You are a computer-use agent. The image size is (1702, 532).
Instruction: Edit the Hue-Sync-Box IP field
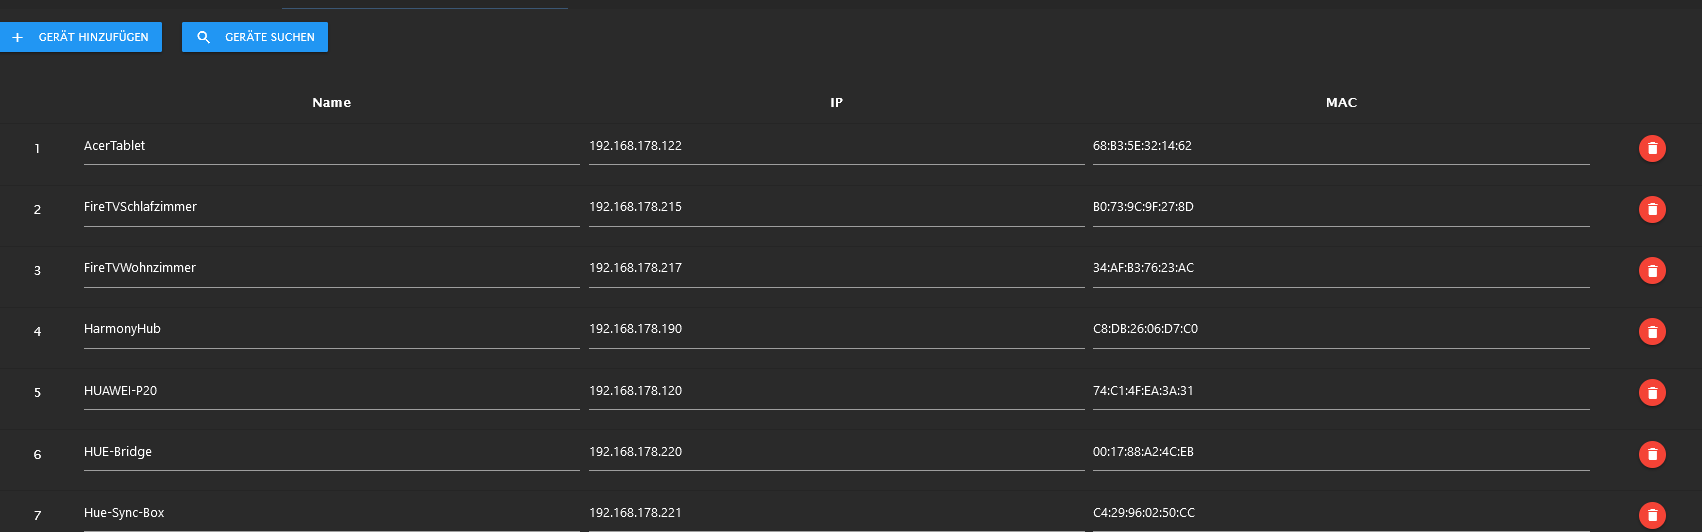(836, 513)
